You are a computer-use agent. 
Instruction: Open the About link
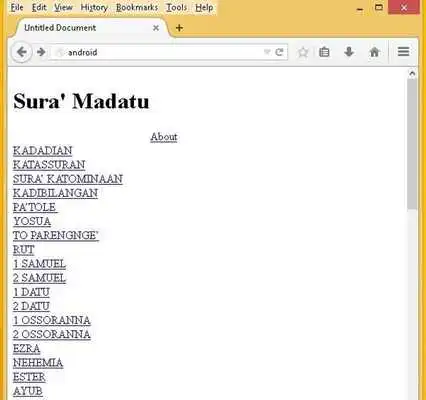click(164, 137)
